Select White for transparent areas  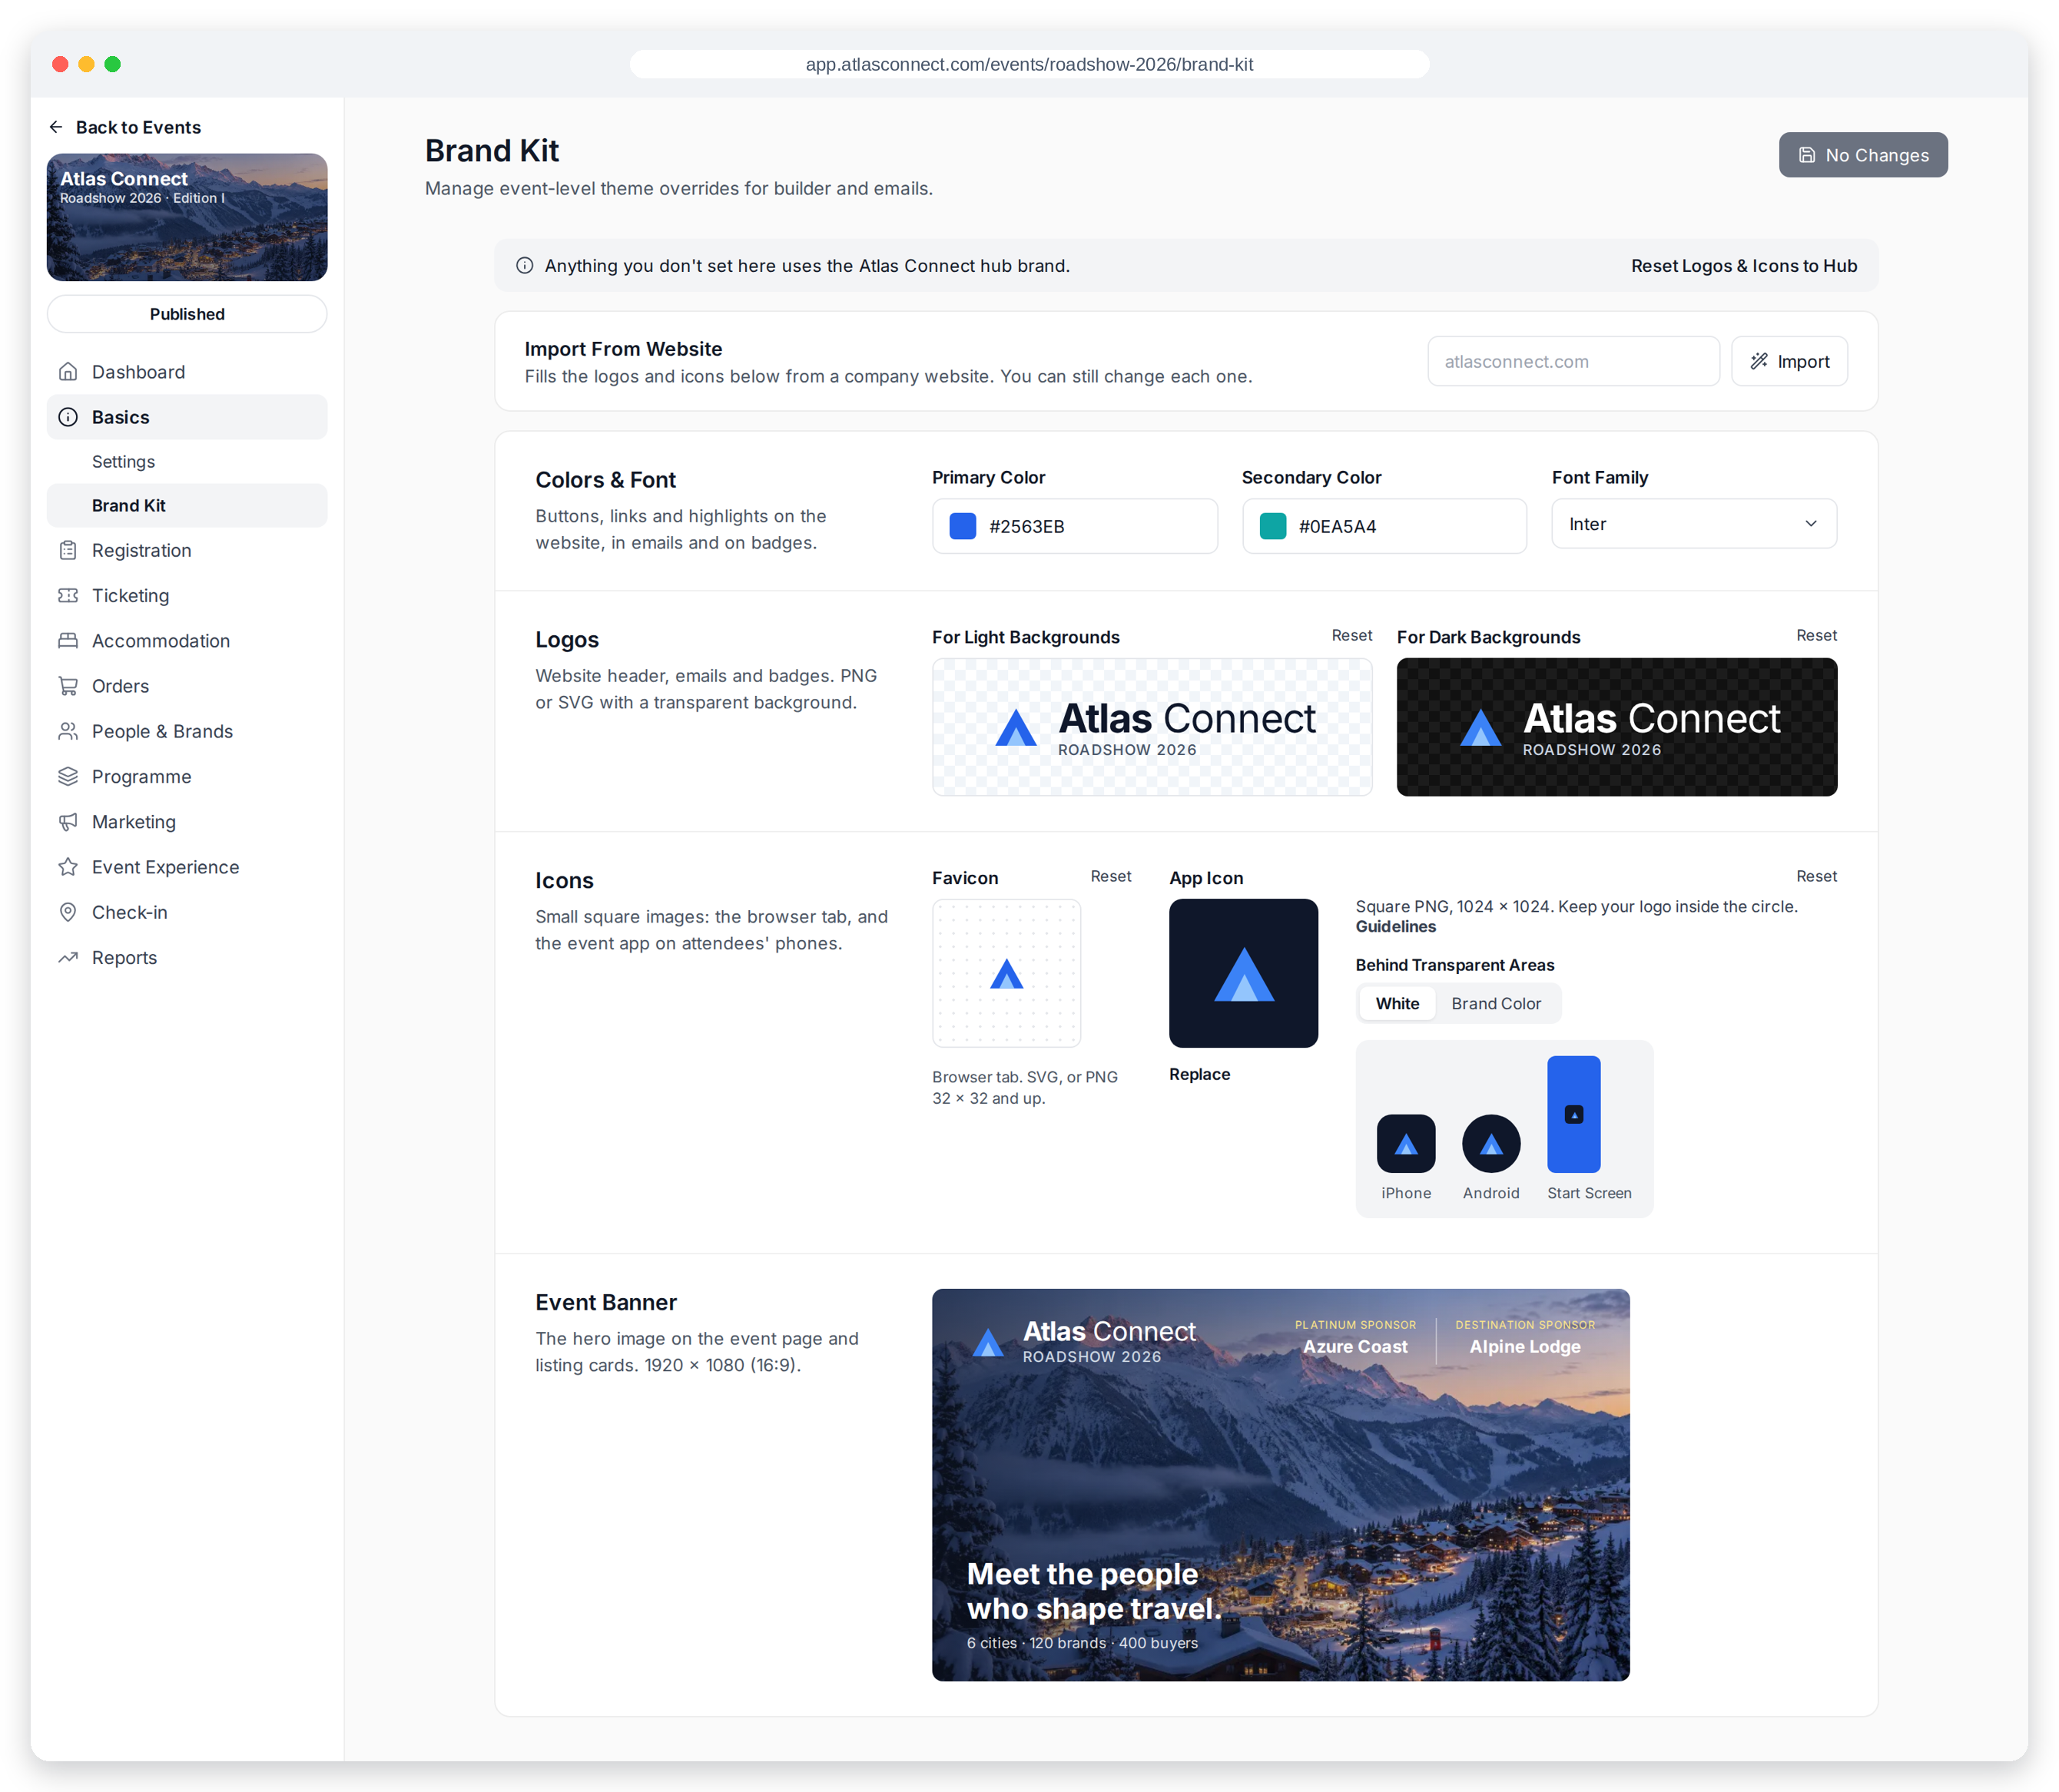point(1396,1003)
